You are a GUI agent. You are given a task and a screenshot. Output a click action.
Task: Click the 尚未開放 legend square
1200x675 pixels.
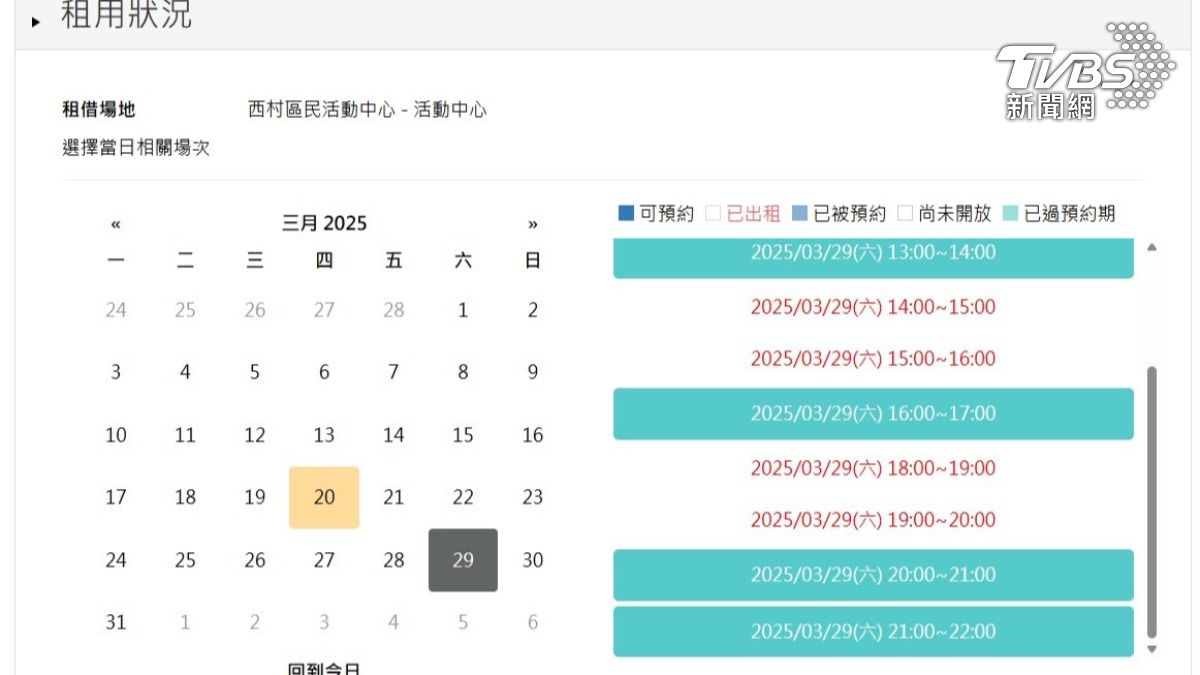coord(905,212)
